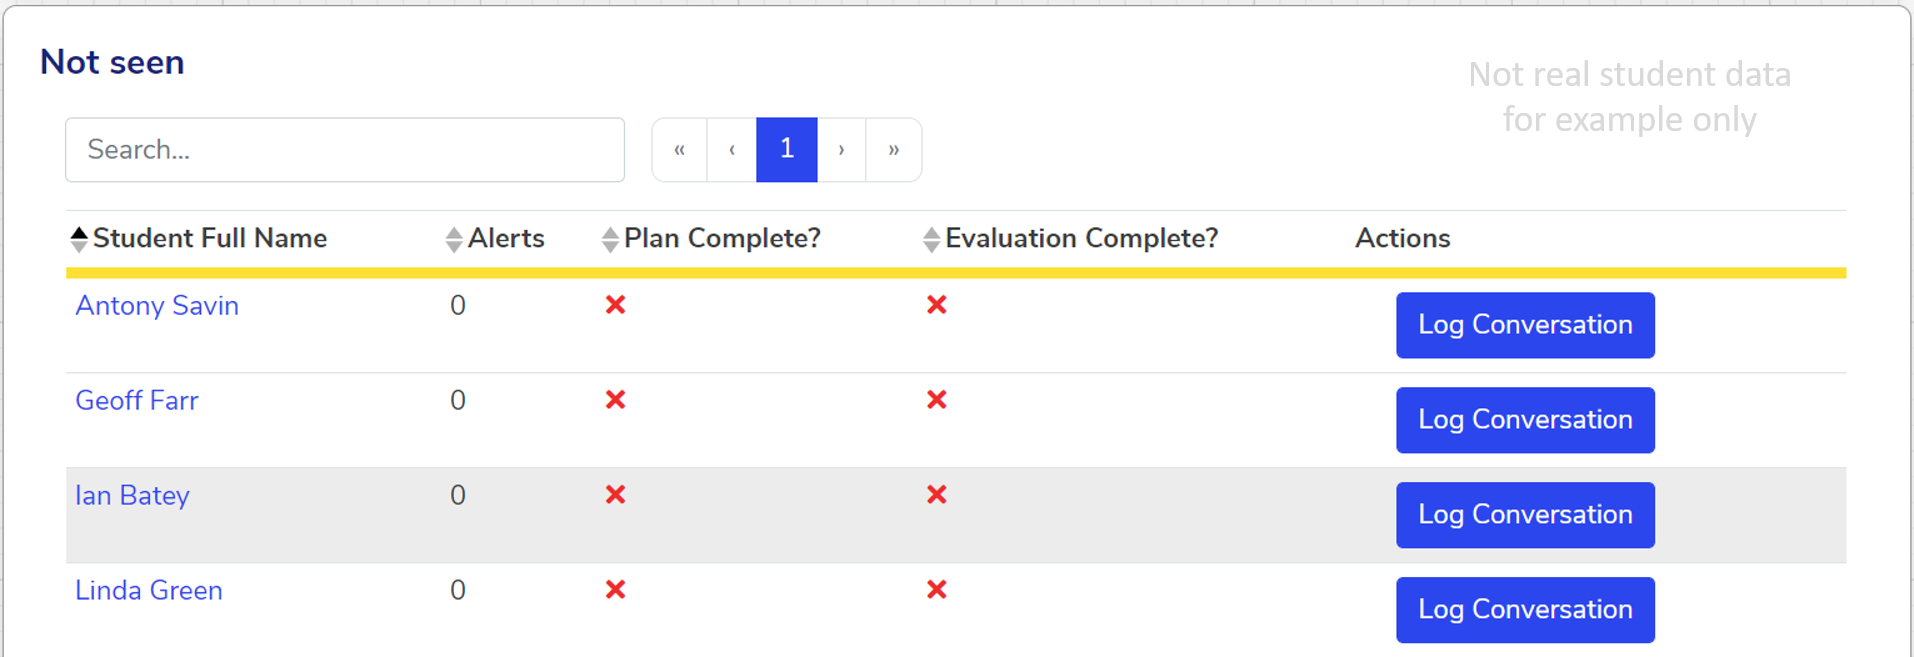Click Ian Batey's Plan Complete red cross
This screenshot has width=1914, height=657.
615,495
